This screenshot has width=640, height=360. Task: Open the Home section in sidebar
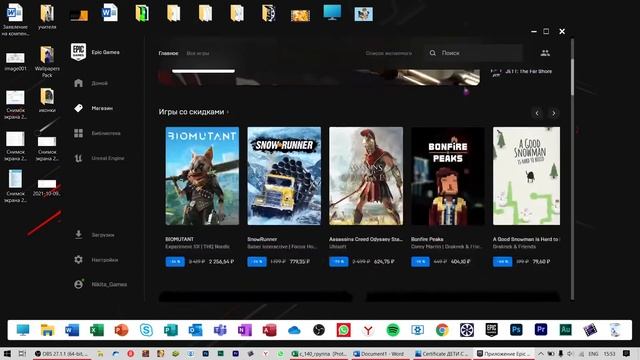point(91,83)
